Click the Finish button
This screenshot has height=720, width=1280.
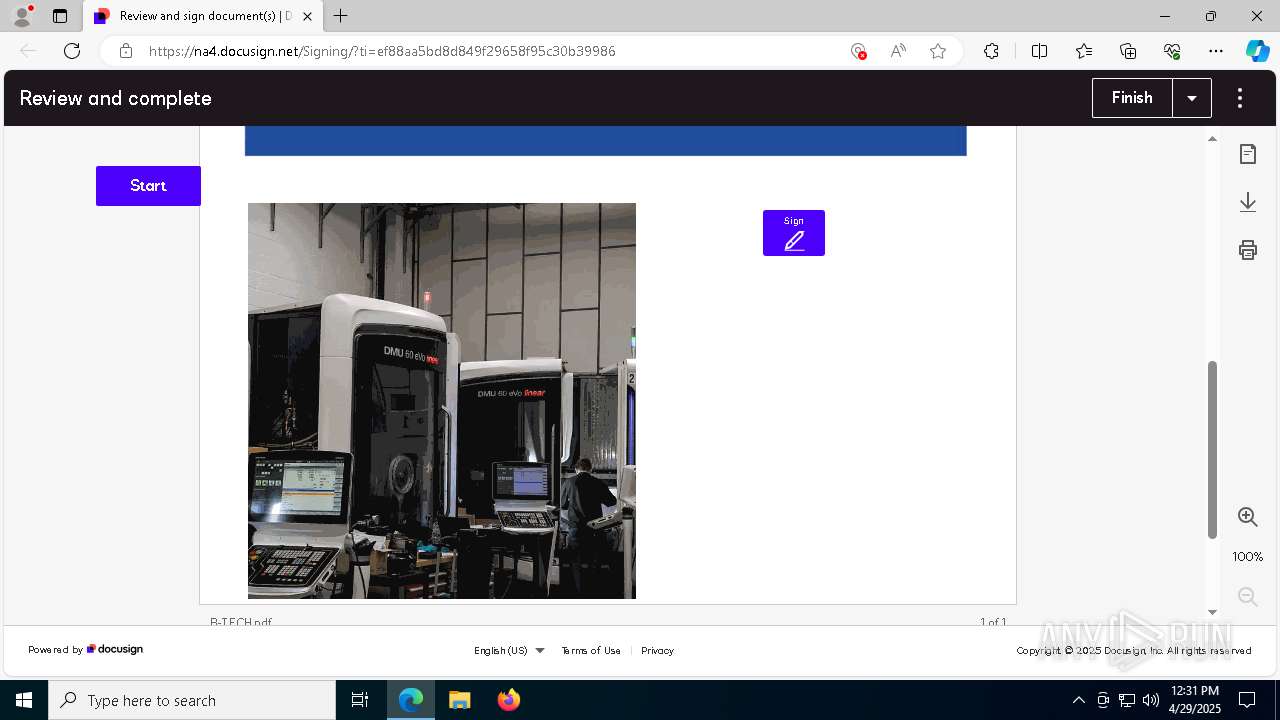1132,98
